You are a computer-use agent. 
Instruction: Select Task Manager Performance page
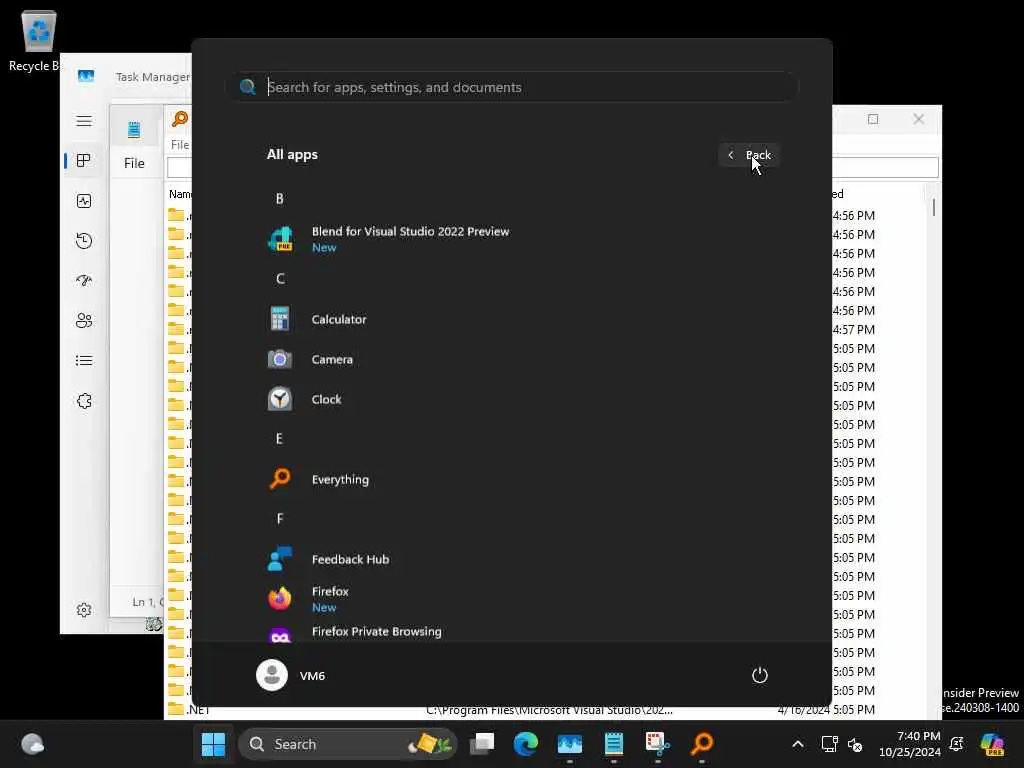pos(84,201)
